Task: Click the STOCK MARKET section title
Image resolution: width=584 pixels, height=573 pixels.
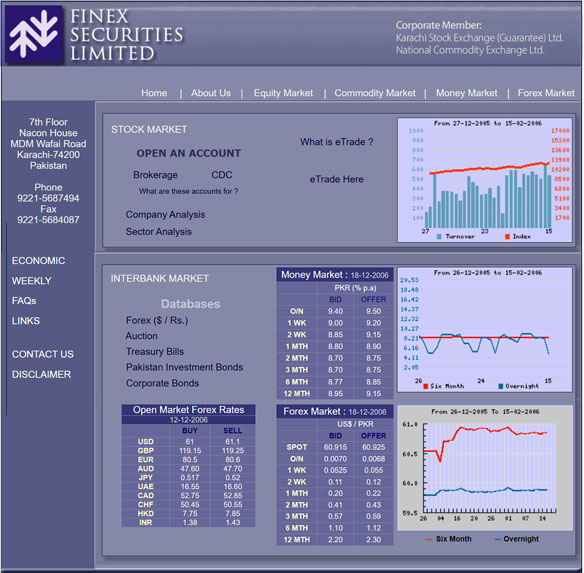Action: click(x=149, y=129)
